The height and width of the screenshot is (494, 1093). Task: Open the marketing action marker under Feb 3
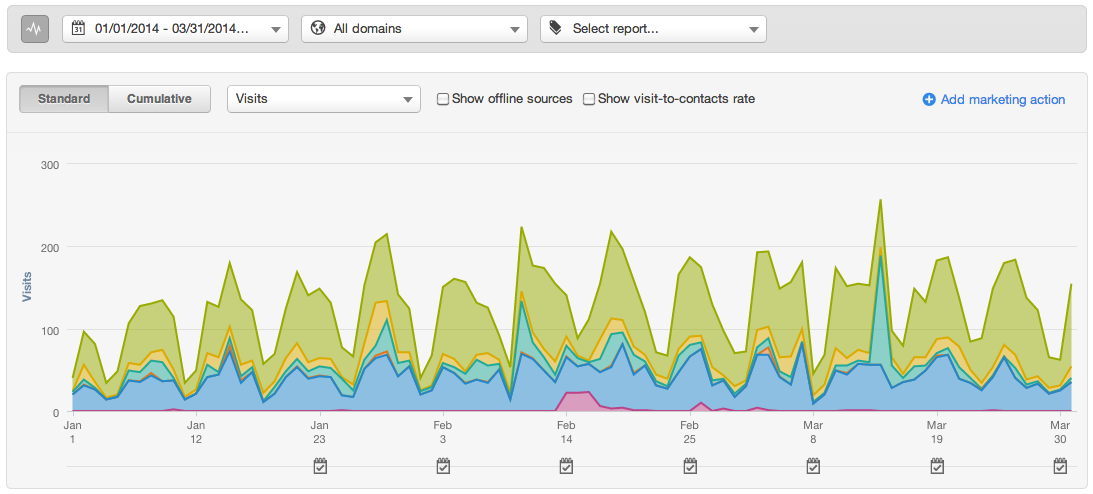[443, 466]
